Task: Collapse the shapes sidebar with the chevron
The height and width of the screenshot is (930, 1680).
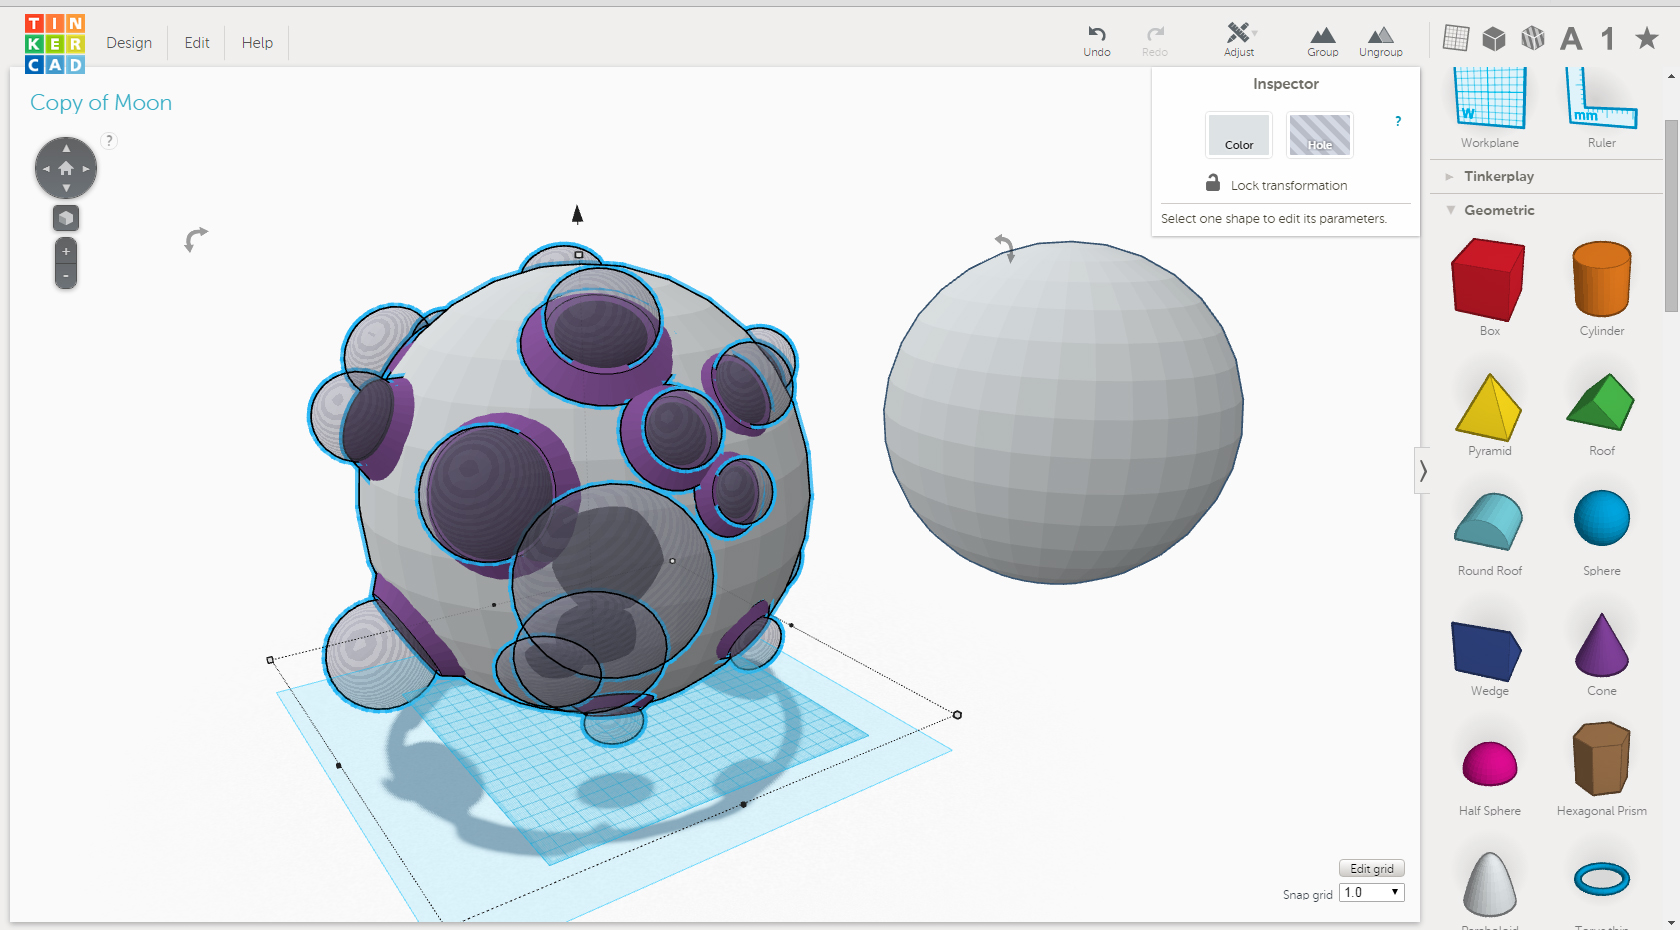Action: click(1422, 470)
